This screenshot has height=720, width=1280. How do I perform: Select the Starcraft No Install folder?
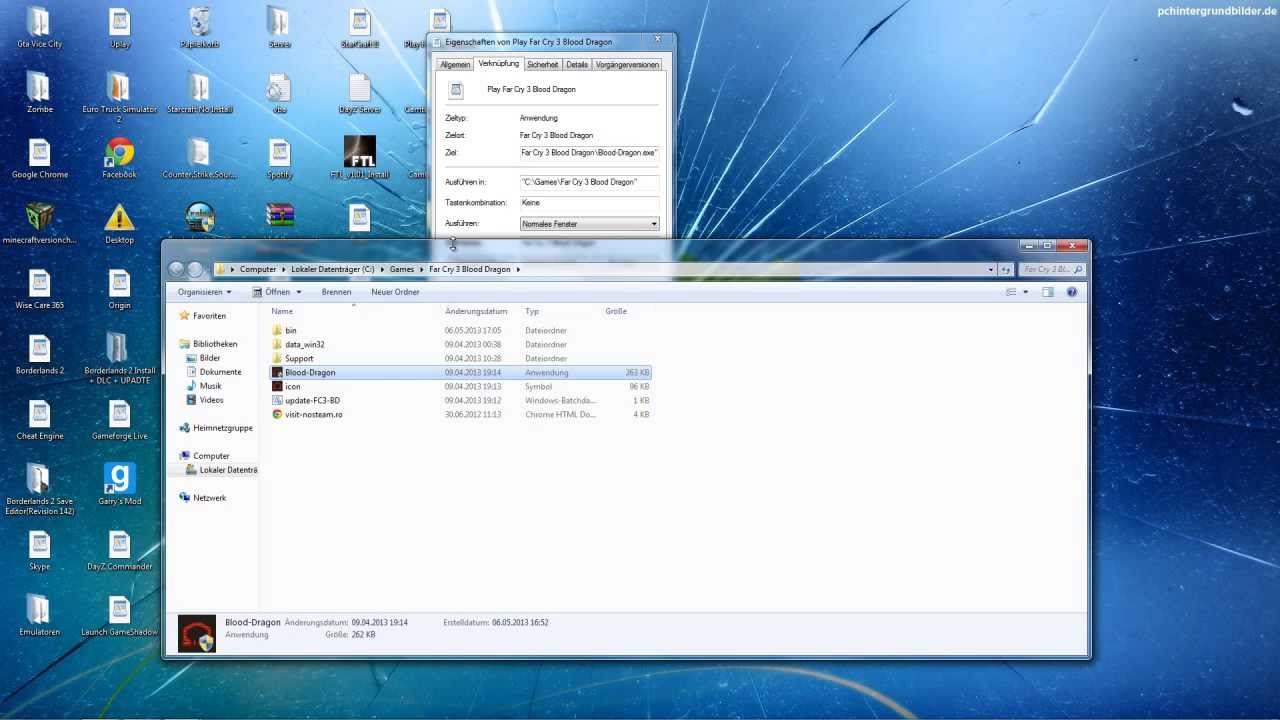point(200,92)
